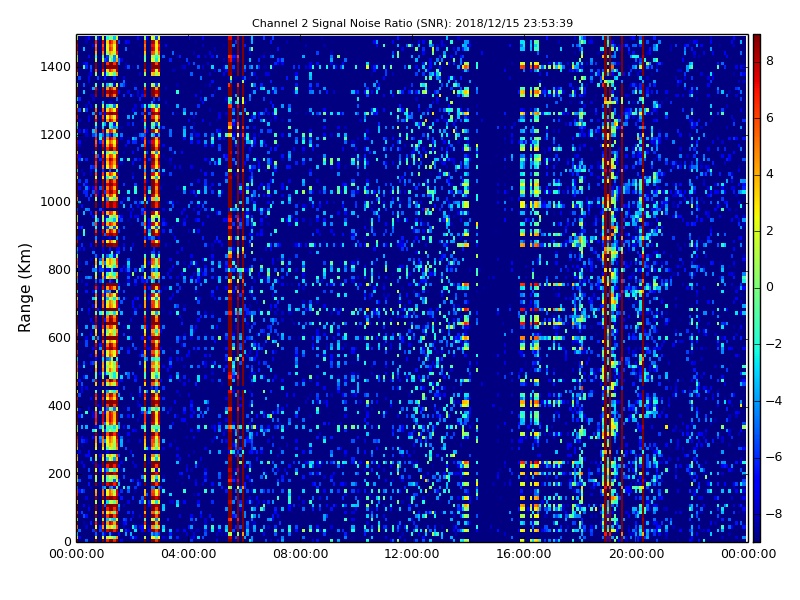The width and height of the screenshot is (800, 600).
Task: Click the 12:00:00 time axis tick
Action: pos(413,555)
